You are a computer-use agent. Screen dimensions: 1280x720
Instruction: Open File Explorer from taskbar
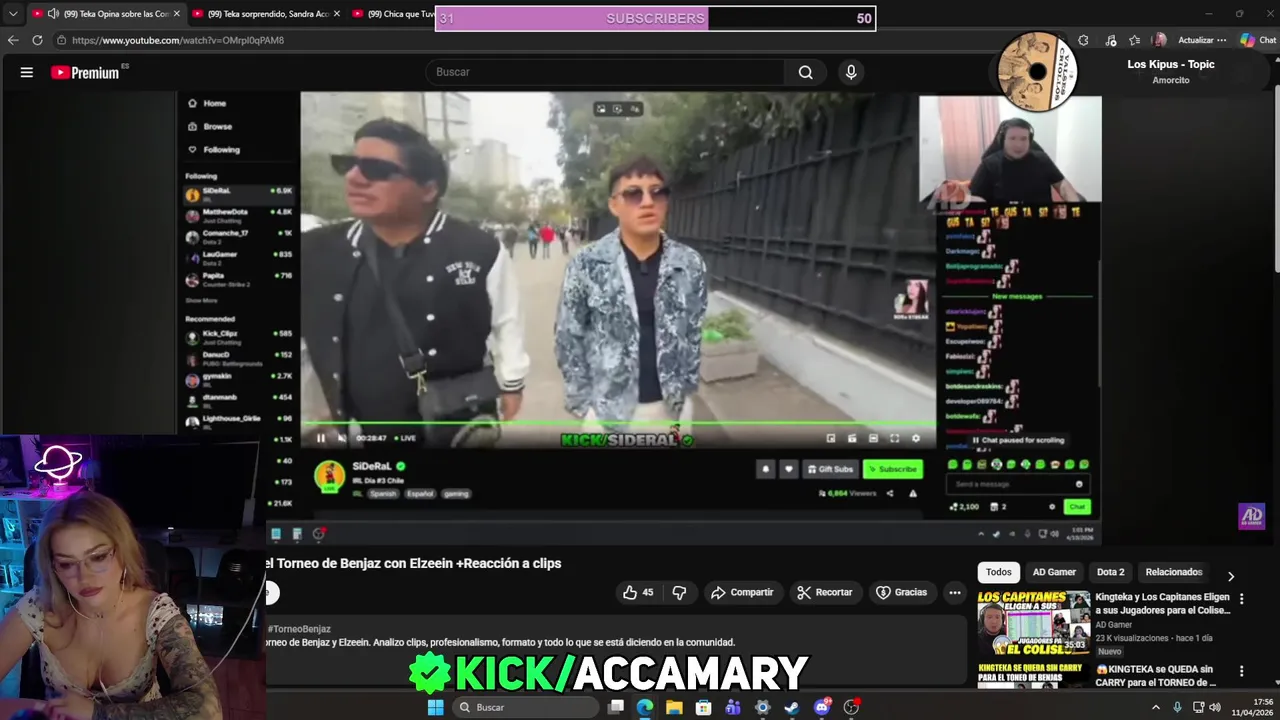click(674, 707)
